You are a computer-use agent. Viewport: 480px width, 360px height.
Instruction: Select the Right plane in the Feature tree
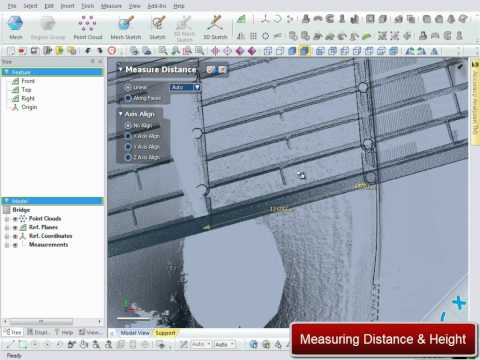pos(28,99)
